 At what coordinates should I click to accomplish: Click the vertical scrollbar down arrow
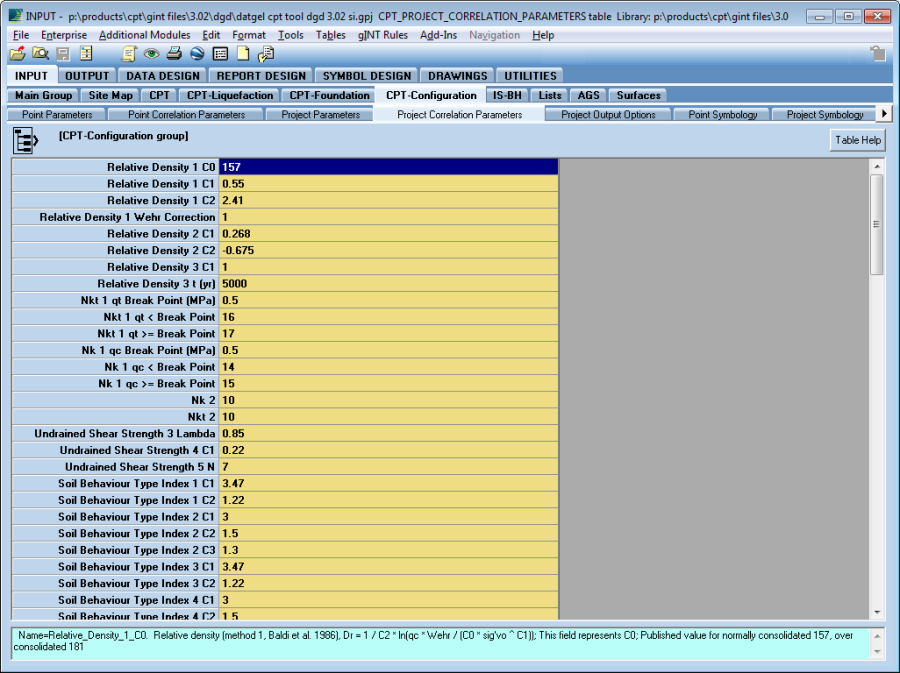877,612
